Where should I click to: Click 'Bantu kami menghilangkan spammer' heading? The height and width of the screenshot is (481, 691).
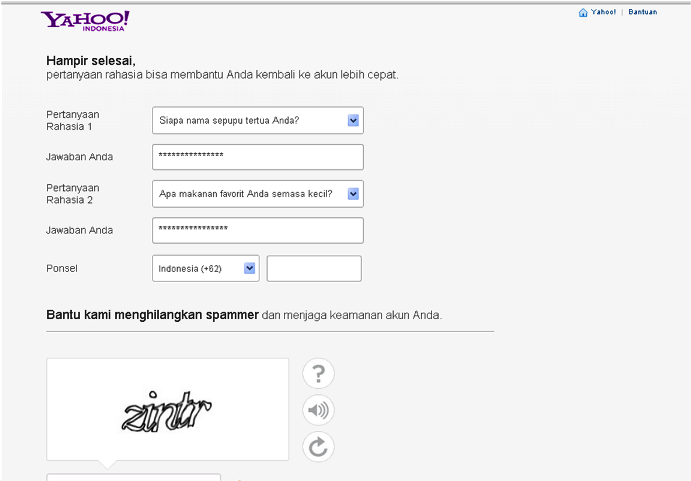coord(152,315)
